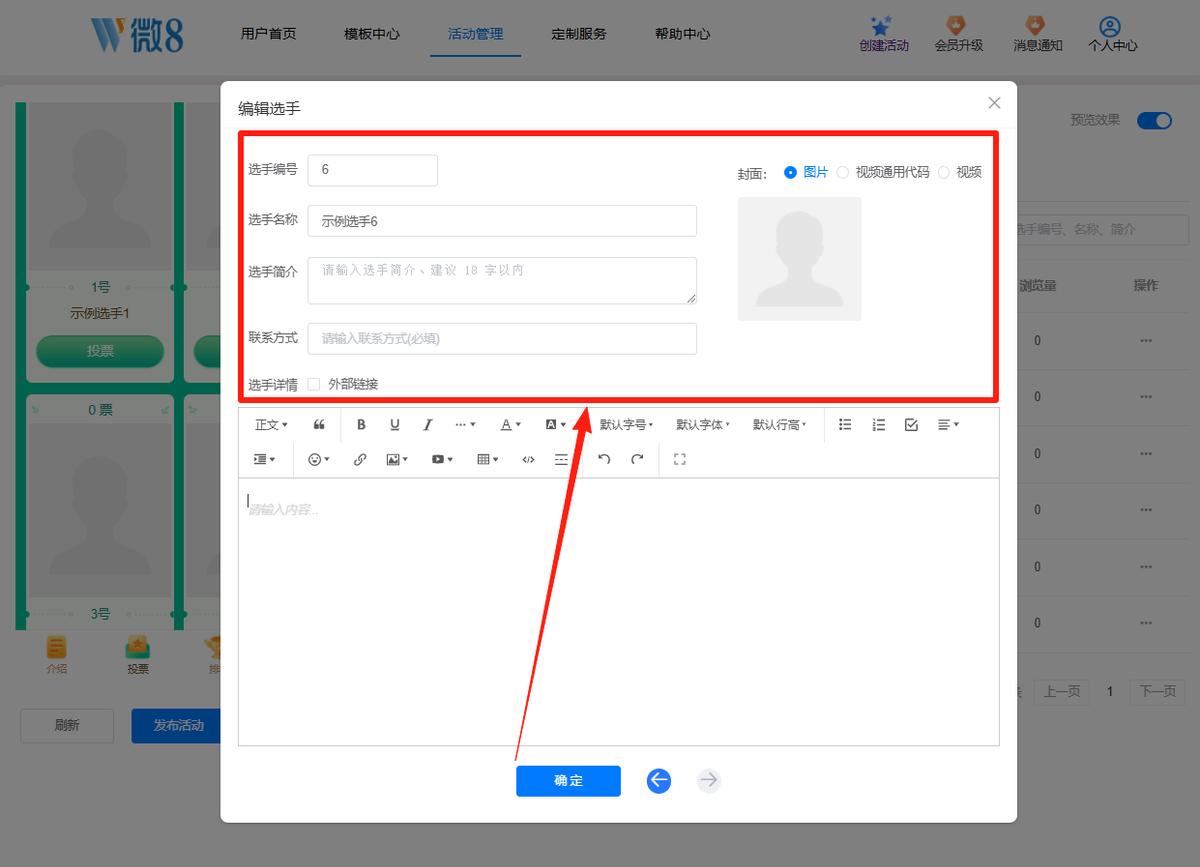The image size is (1200, 867).
Task: Open the background highlight color picker
Action: [x=555, y=425]
